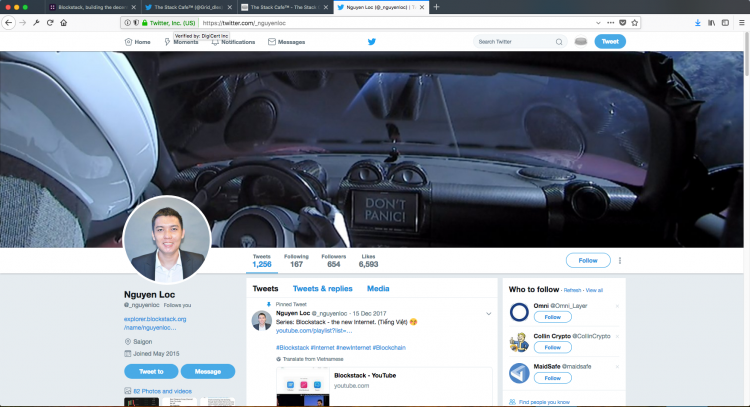Click Find people you know
Screen dimensions: 750x407
click(544, 402)
